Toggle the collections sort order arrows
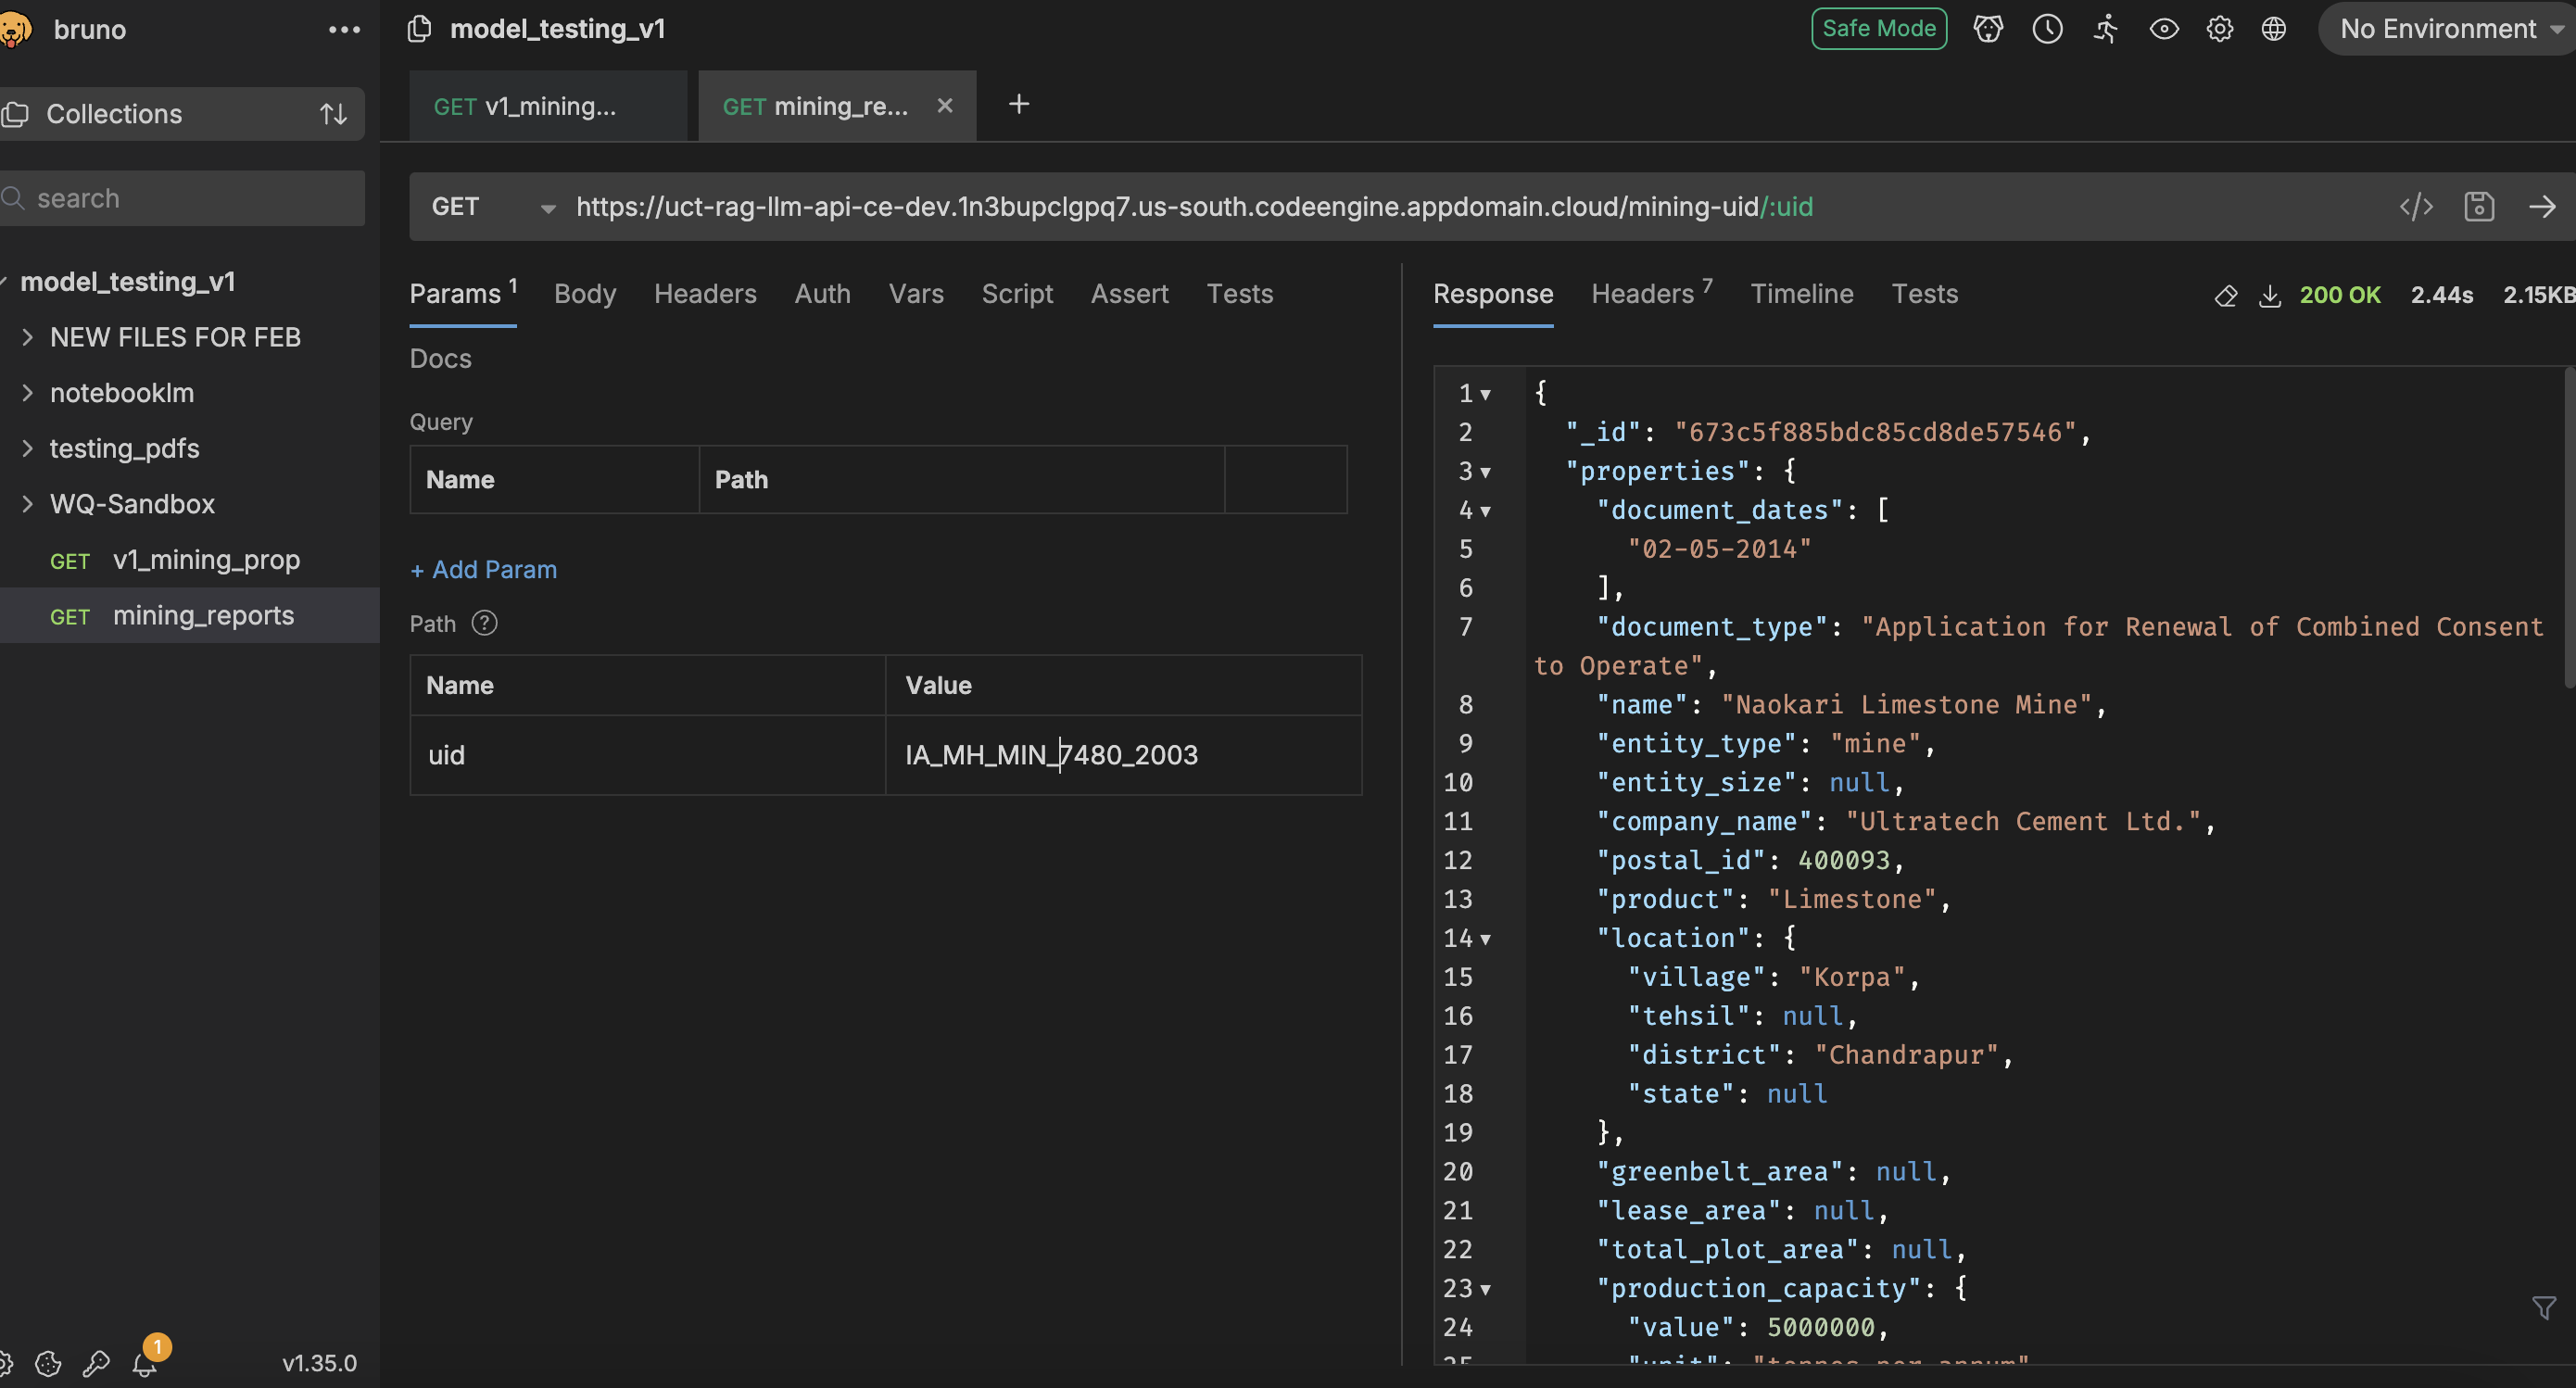This screenshot has height=1388, width=2576. coord(333,114)
